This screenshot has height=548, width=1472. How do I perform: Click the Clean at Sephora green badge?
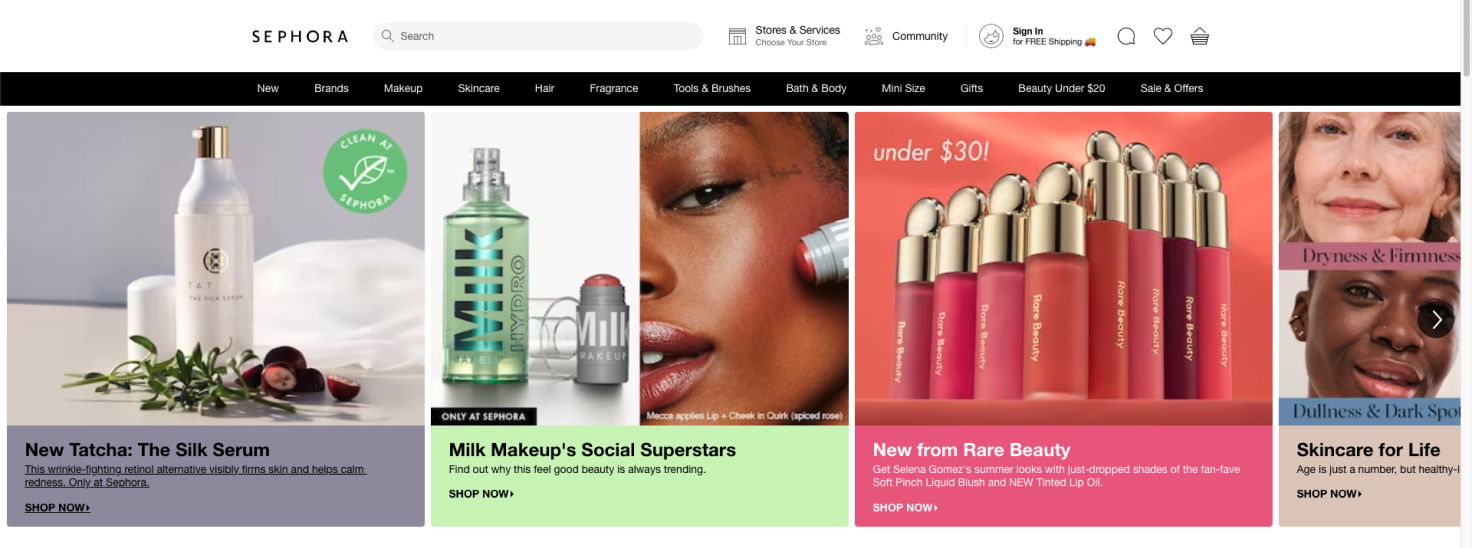(365, 172)
